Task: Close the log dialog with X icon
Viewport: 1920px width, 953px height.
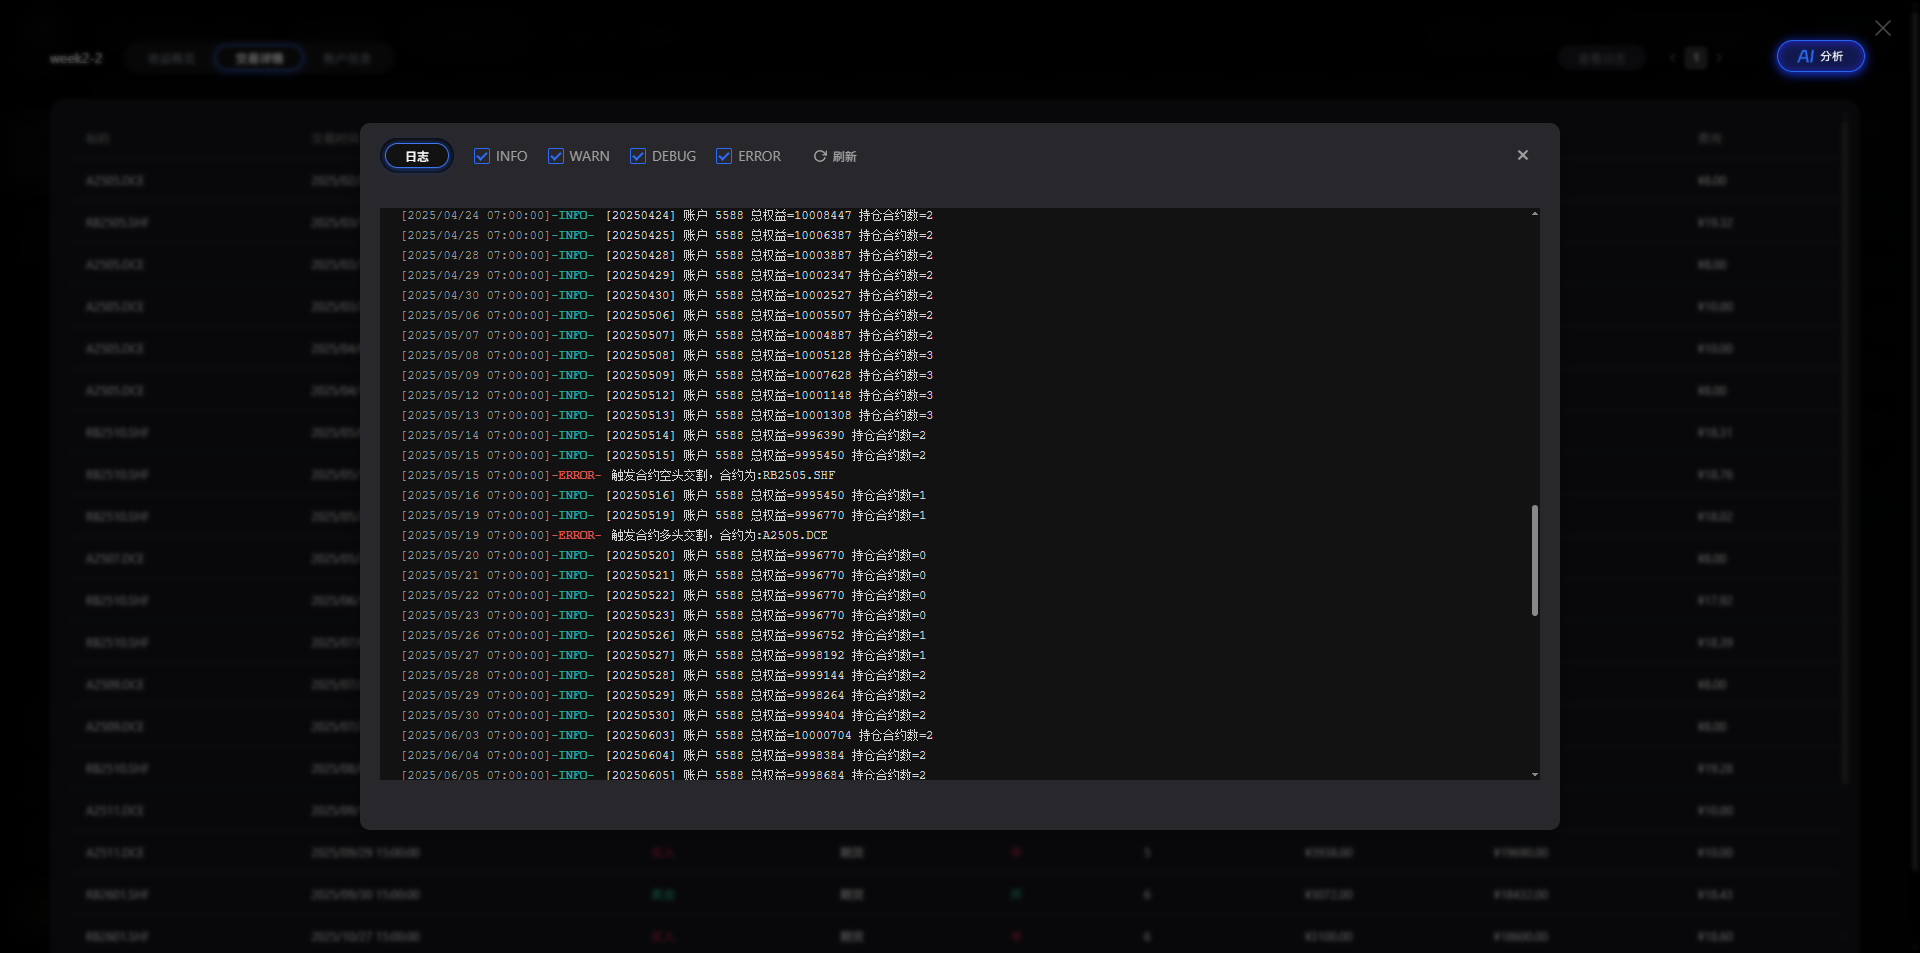Action: [x=1522, y=155]
